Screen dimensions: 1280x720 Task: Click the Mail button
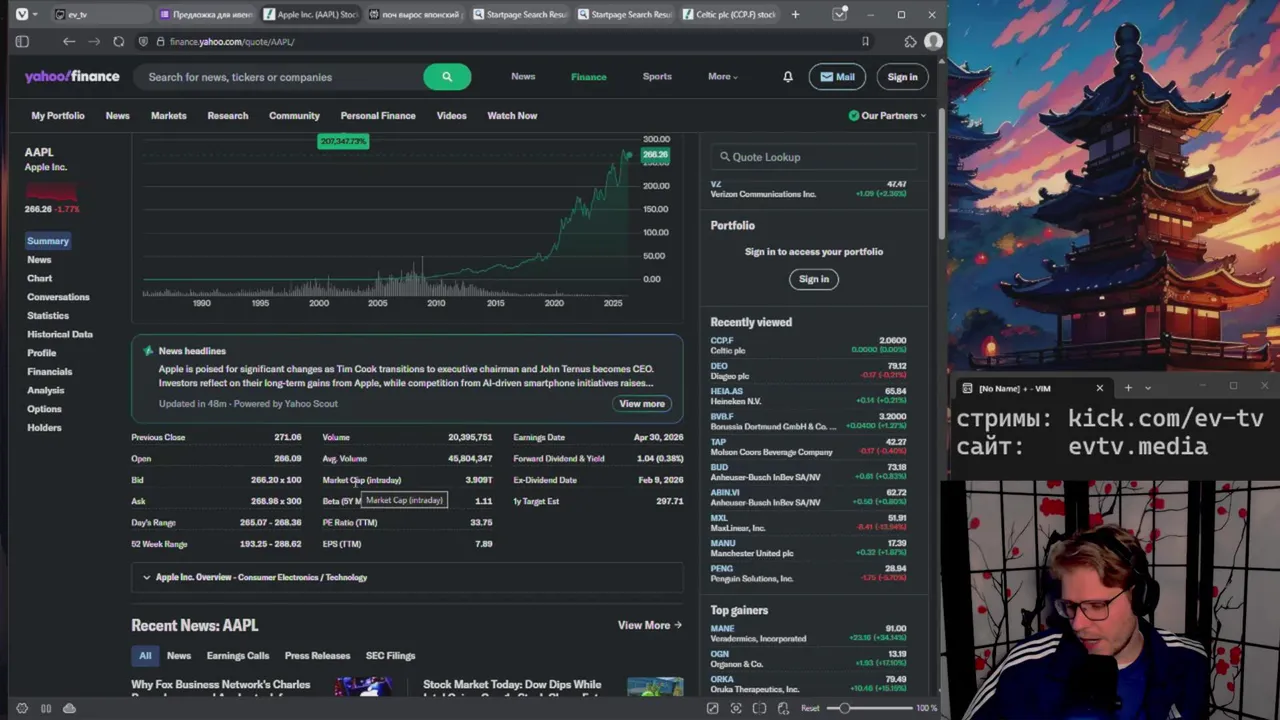tap(837, 77)
